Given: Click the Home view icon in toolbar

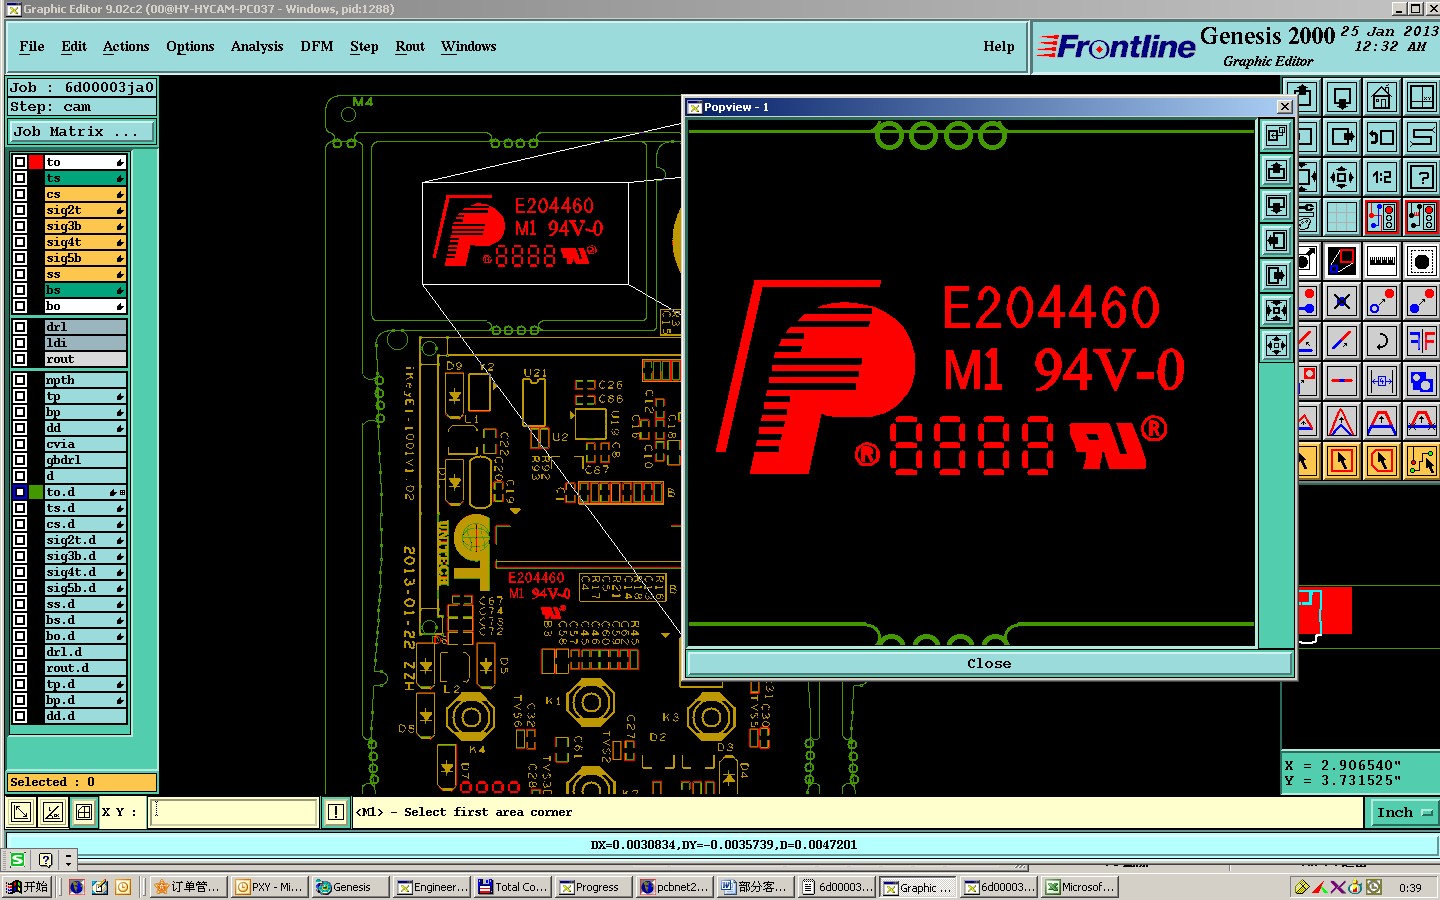Looking at the screenshot, I should [x=1381, y=98].
